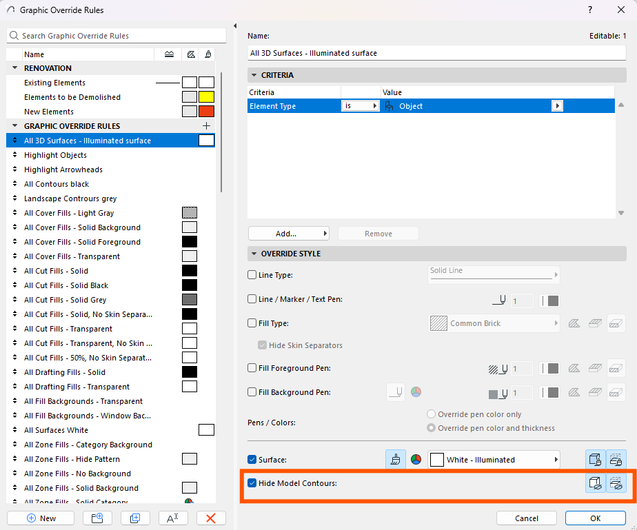637x530 pixels.
Task: Open the White - Illuminated surface dropdown
Action: click(494, 459)
